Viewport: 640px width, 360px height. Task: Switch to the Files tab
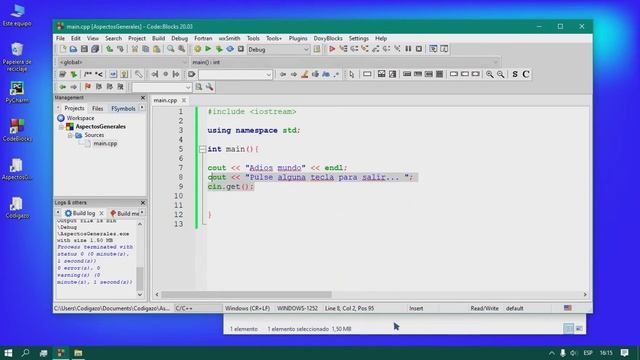pyautogui.click(x=98, y=109)
